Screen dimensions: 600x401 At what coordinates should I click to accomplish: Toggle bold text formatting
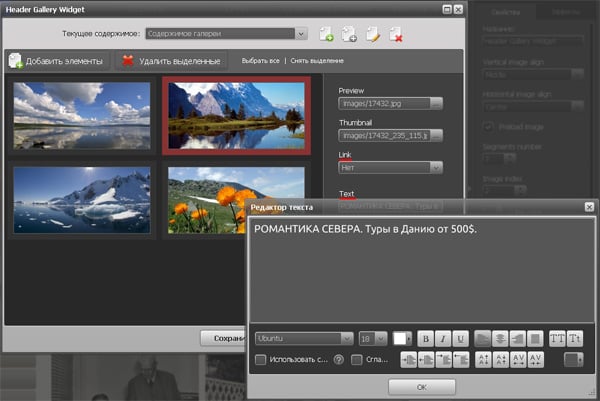pyautogui.click(x=424, y=339)
